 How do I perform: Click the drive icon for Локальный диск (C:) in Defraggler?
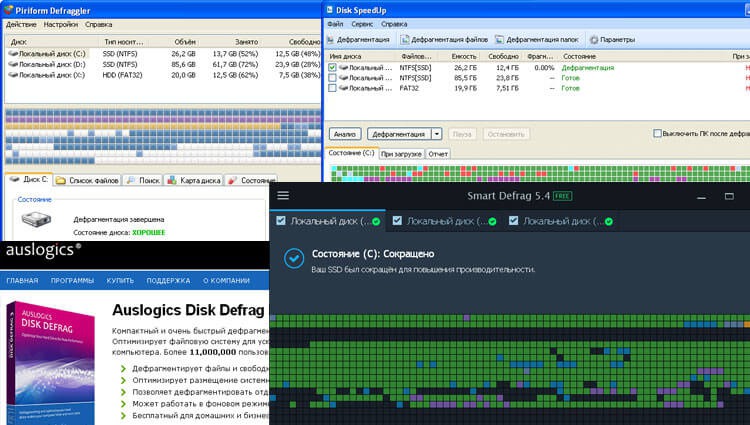pyautogui.click(x=12, y=53)
